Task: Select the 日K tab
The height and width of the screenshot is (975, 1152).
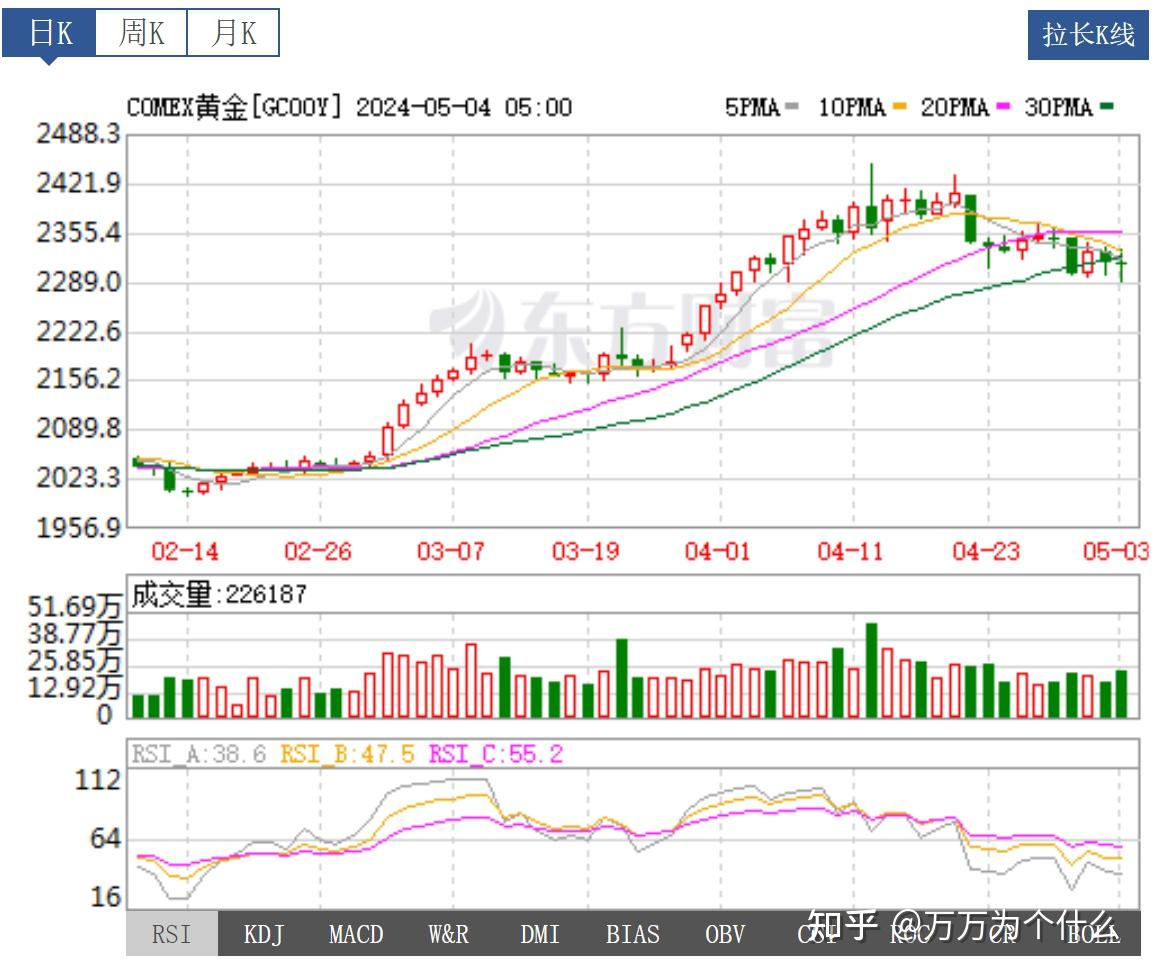Action: [x=51, y=33]
